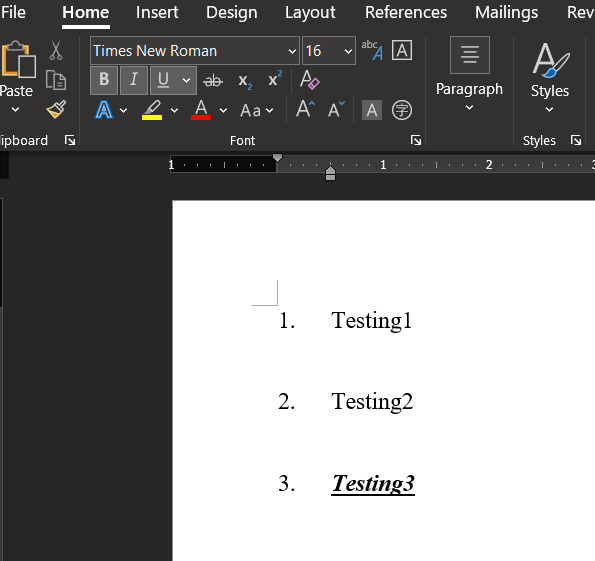The height and width of the screenshot is (561, 595).
Task: Click Decrease Font Size icon
Action: [x=336, y=110]
